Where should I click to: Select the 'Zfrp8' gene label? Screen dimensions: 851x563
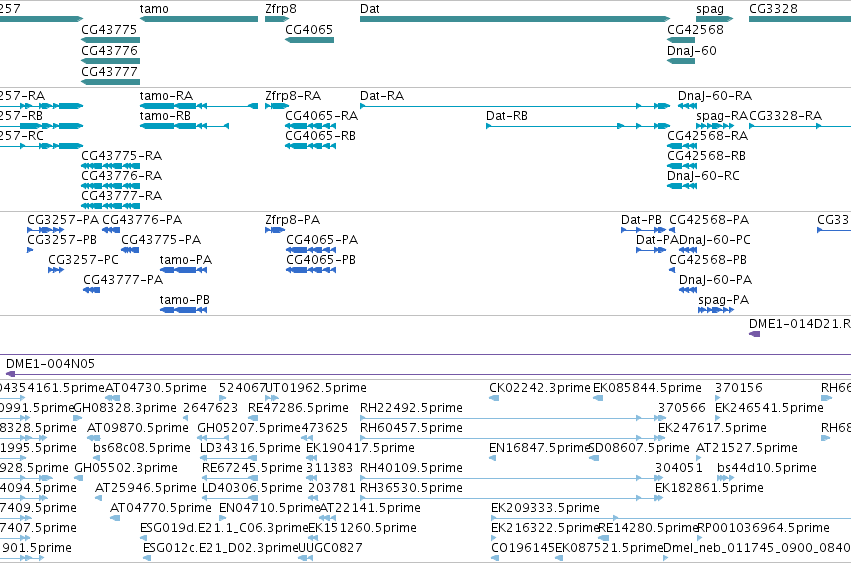(281, 9)
